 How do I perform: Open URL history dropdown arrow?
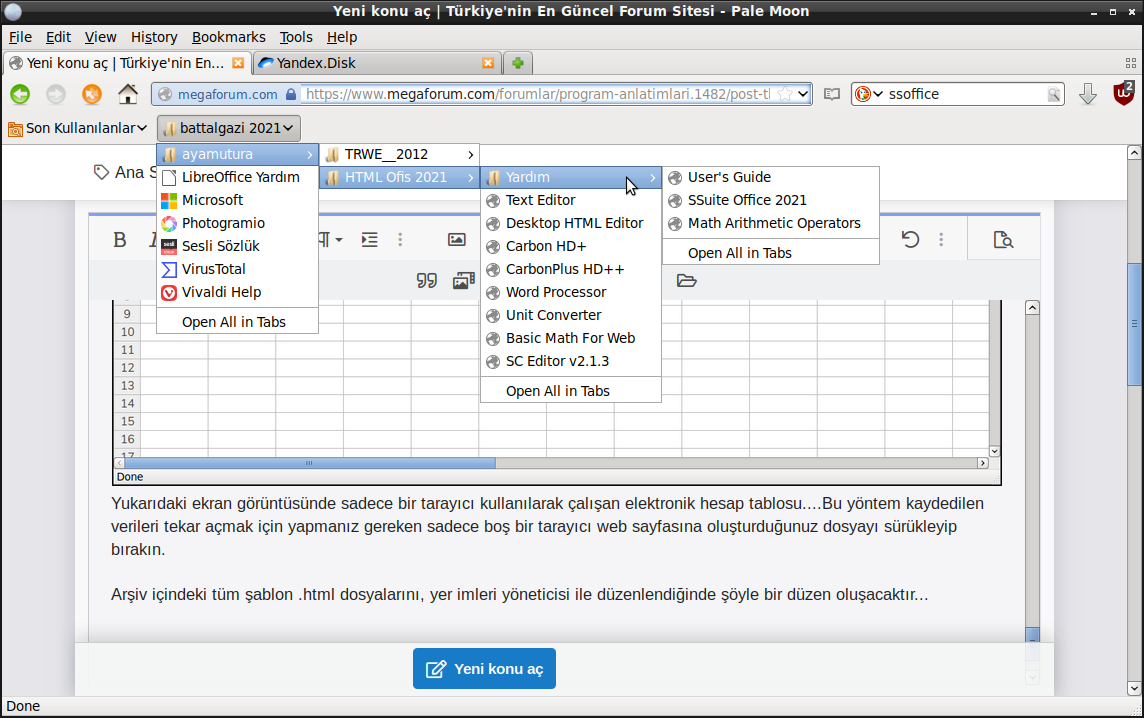803,94
